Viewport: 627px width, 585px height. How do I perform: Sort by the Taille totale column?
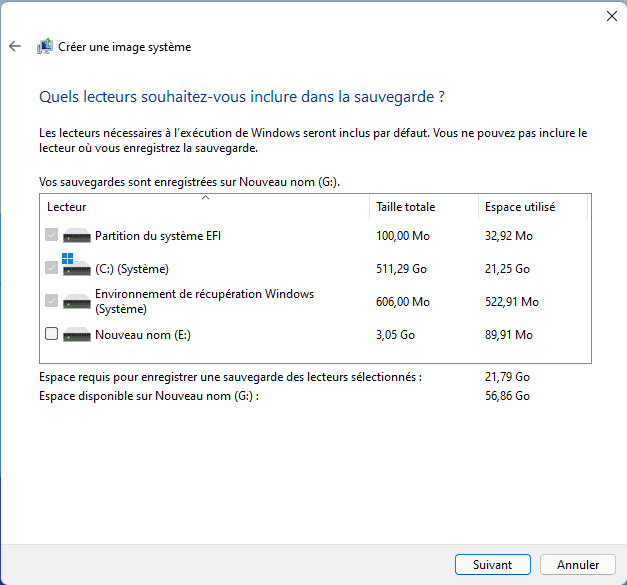(x=424, y=207)
